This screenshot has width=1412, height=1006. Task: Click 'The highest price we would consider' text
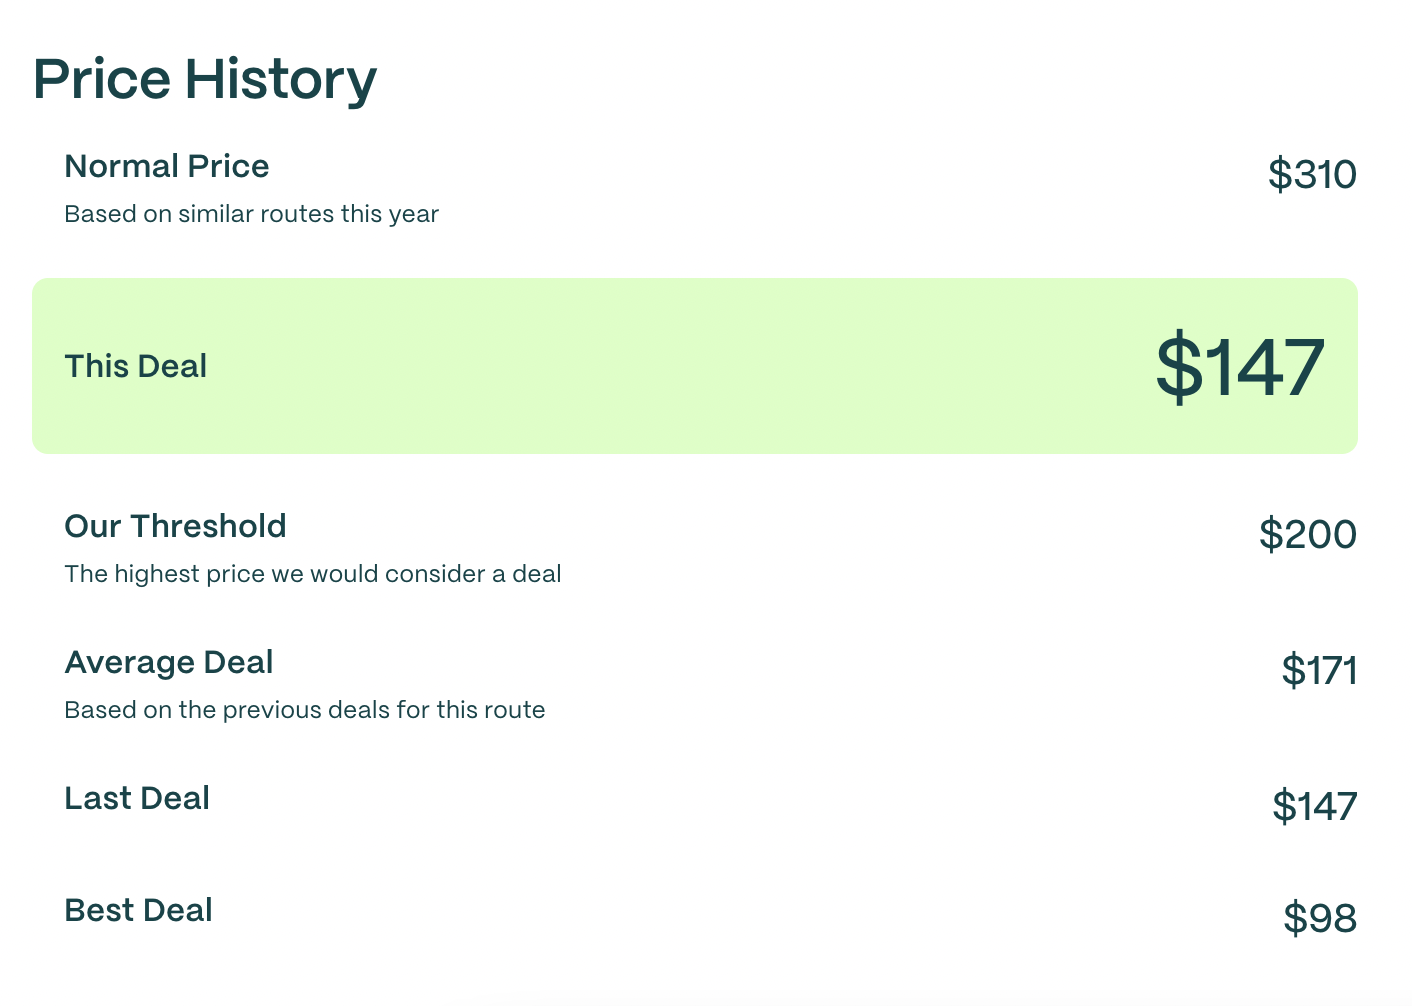(x=312, y=574)
